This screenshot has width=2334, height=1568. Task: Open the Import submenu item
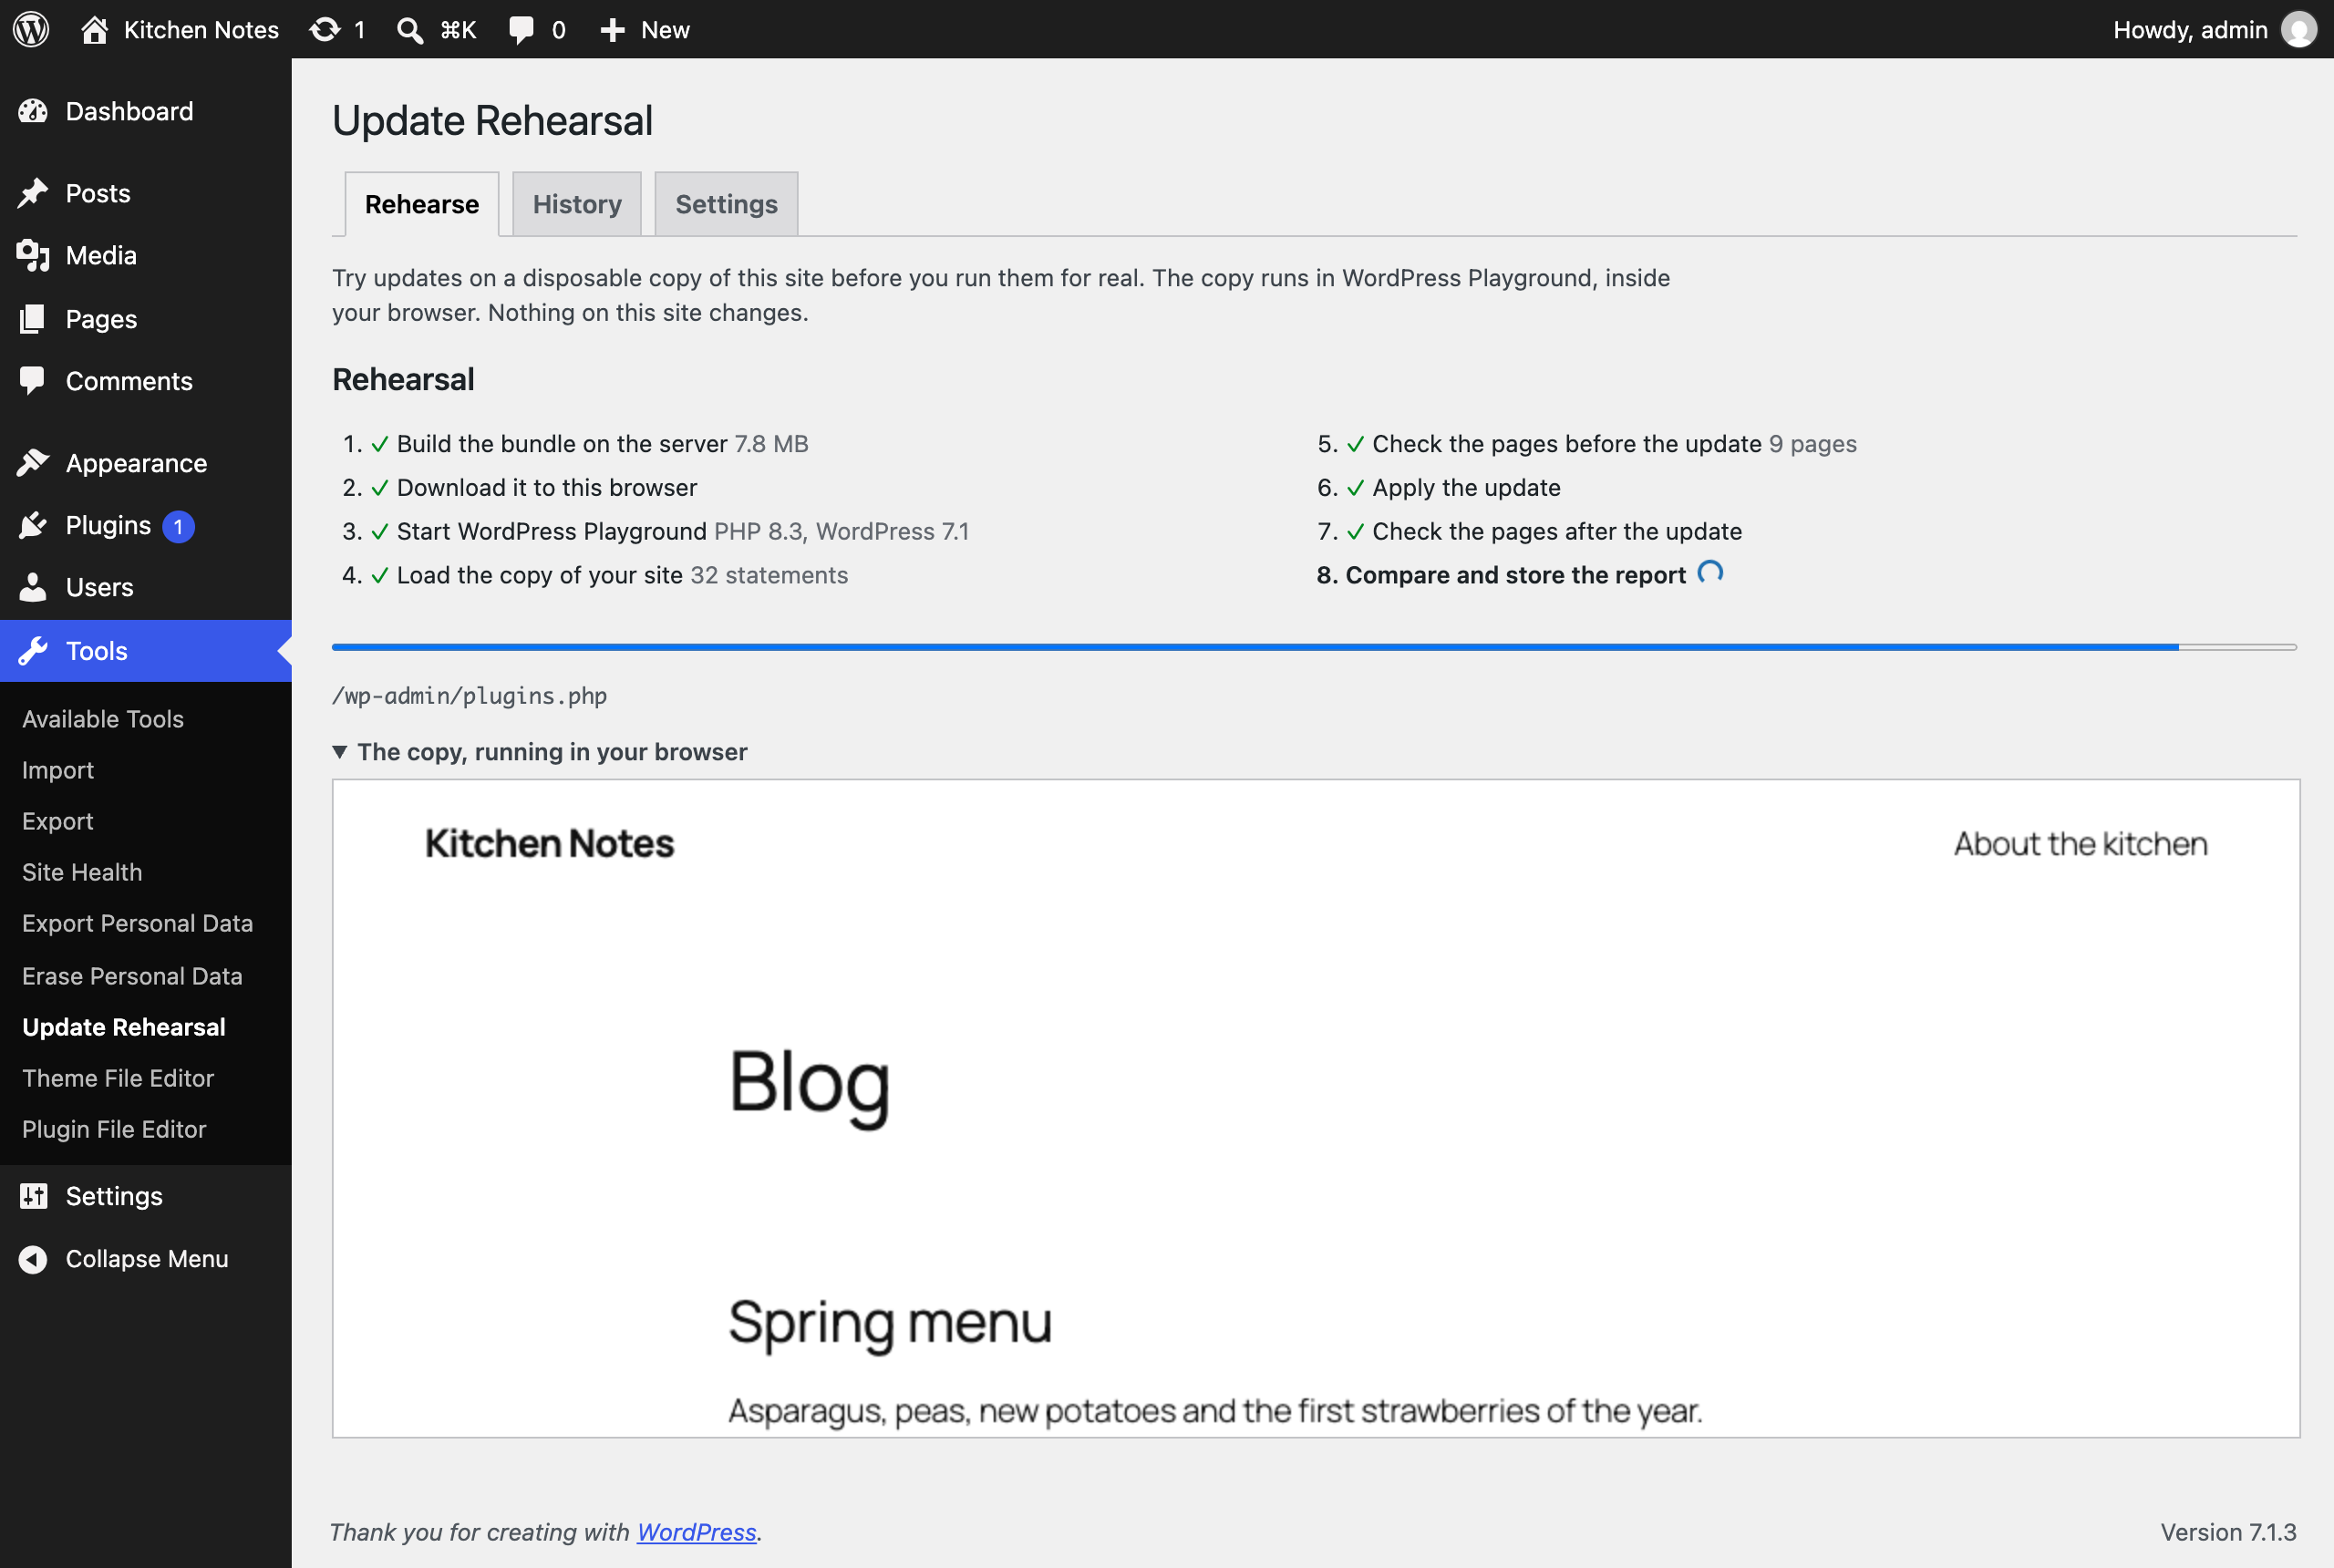click(58, 770)
